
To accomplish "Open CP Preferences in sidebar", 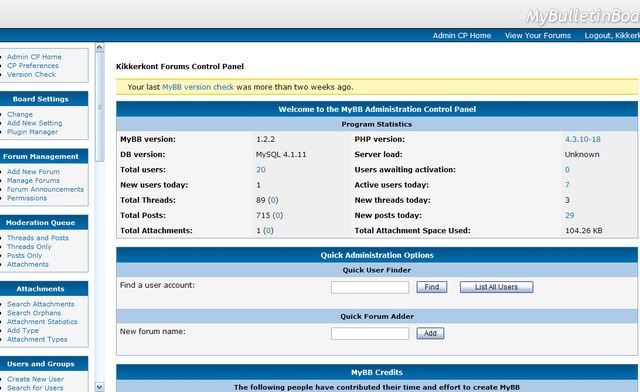I will [x=33, y=65].
